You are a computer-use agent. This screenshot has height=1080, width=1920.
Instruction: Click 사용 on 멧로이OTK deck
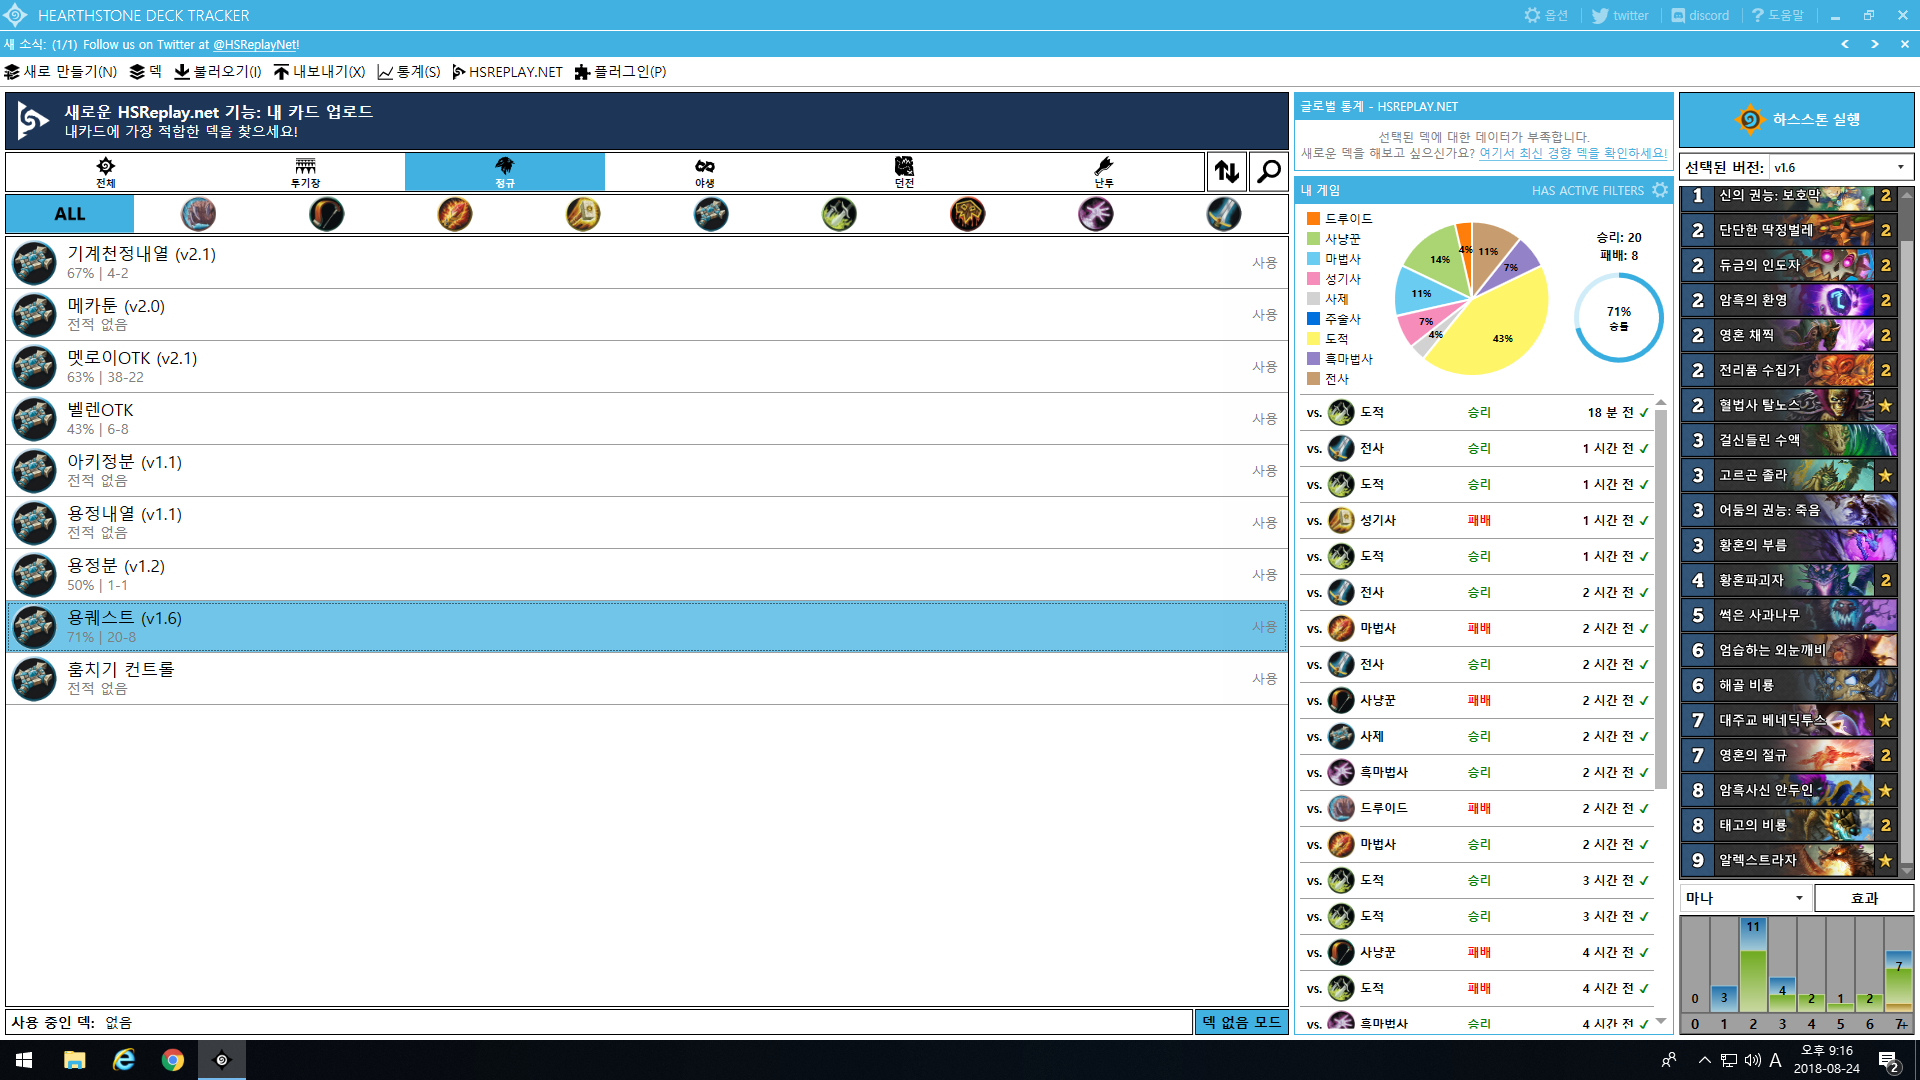click(1264, 367)
